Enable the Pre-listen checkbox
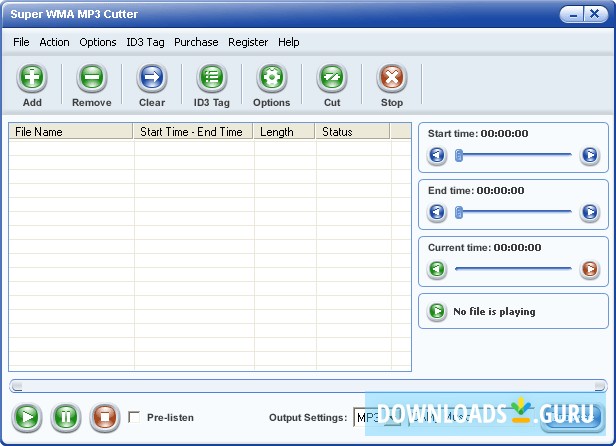 (134, 417)
